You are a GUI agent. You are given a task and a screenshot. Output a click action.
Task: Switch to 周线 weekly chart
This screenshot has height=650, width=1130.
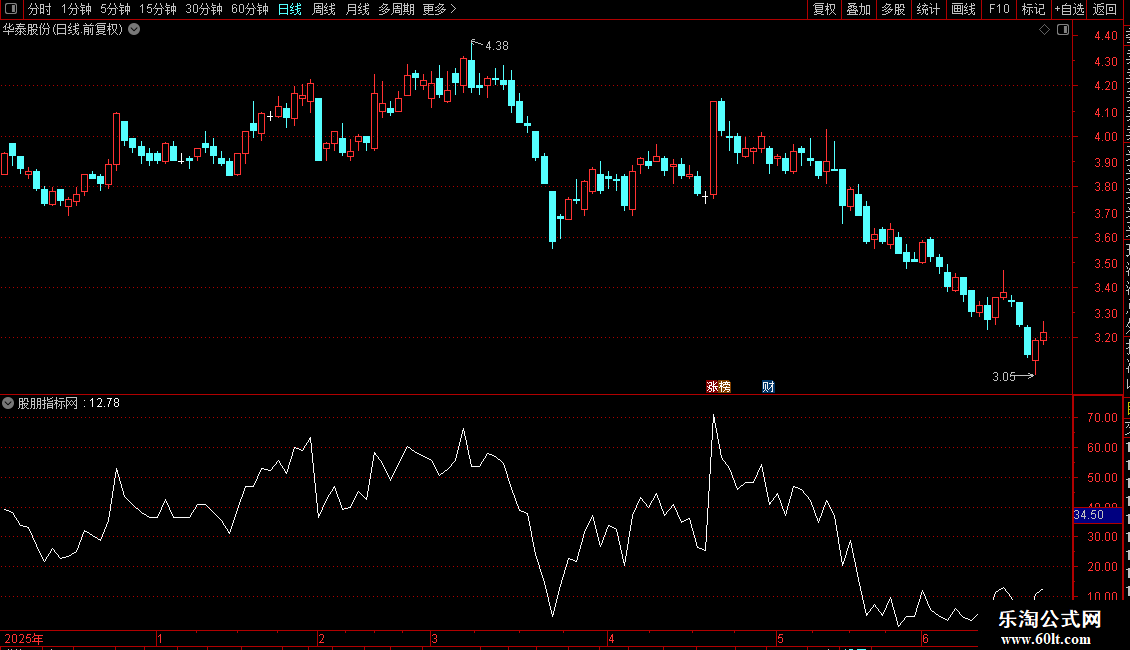(x=324, y=9)
